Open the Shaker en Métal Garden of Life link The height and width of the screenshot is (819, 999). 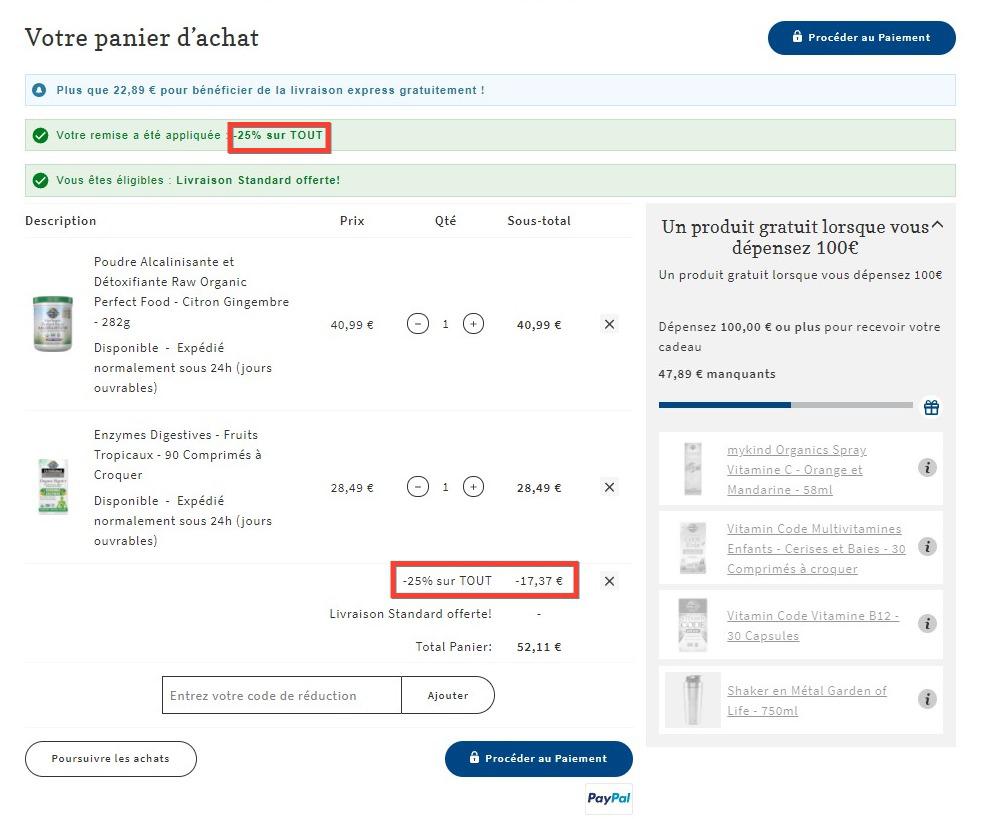pyautogui.click(x=807, y=700)
